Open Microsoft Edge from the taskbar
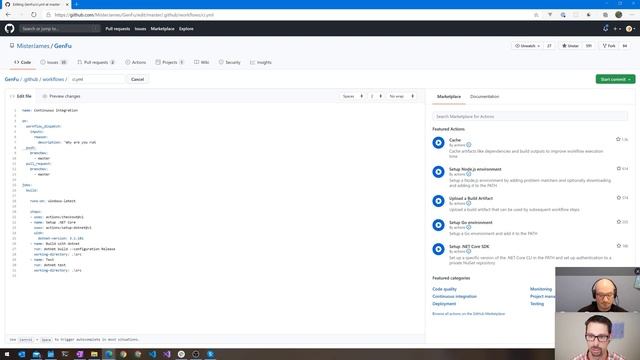Viewport: 640px width, 360px height. click(x=109, y=354)
